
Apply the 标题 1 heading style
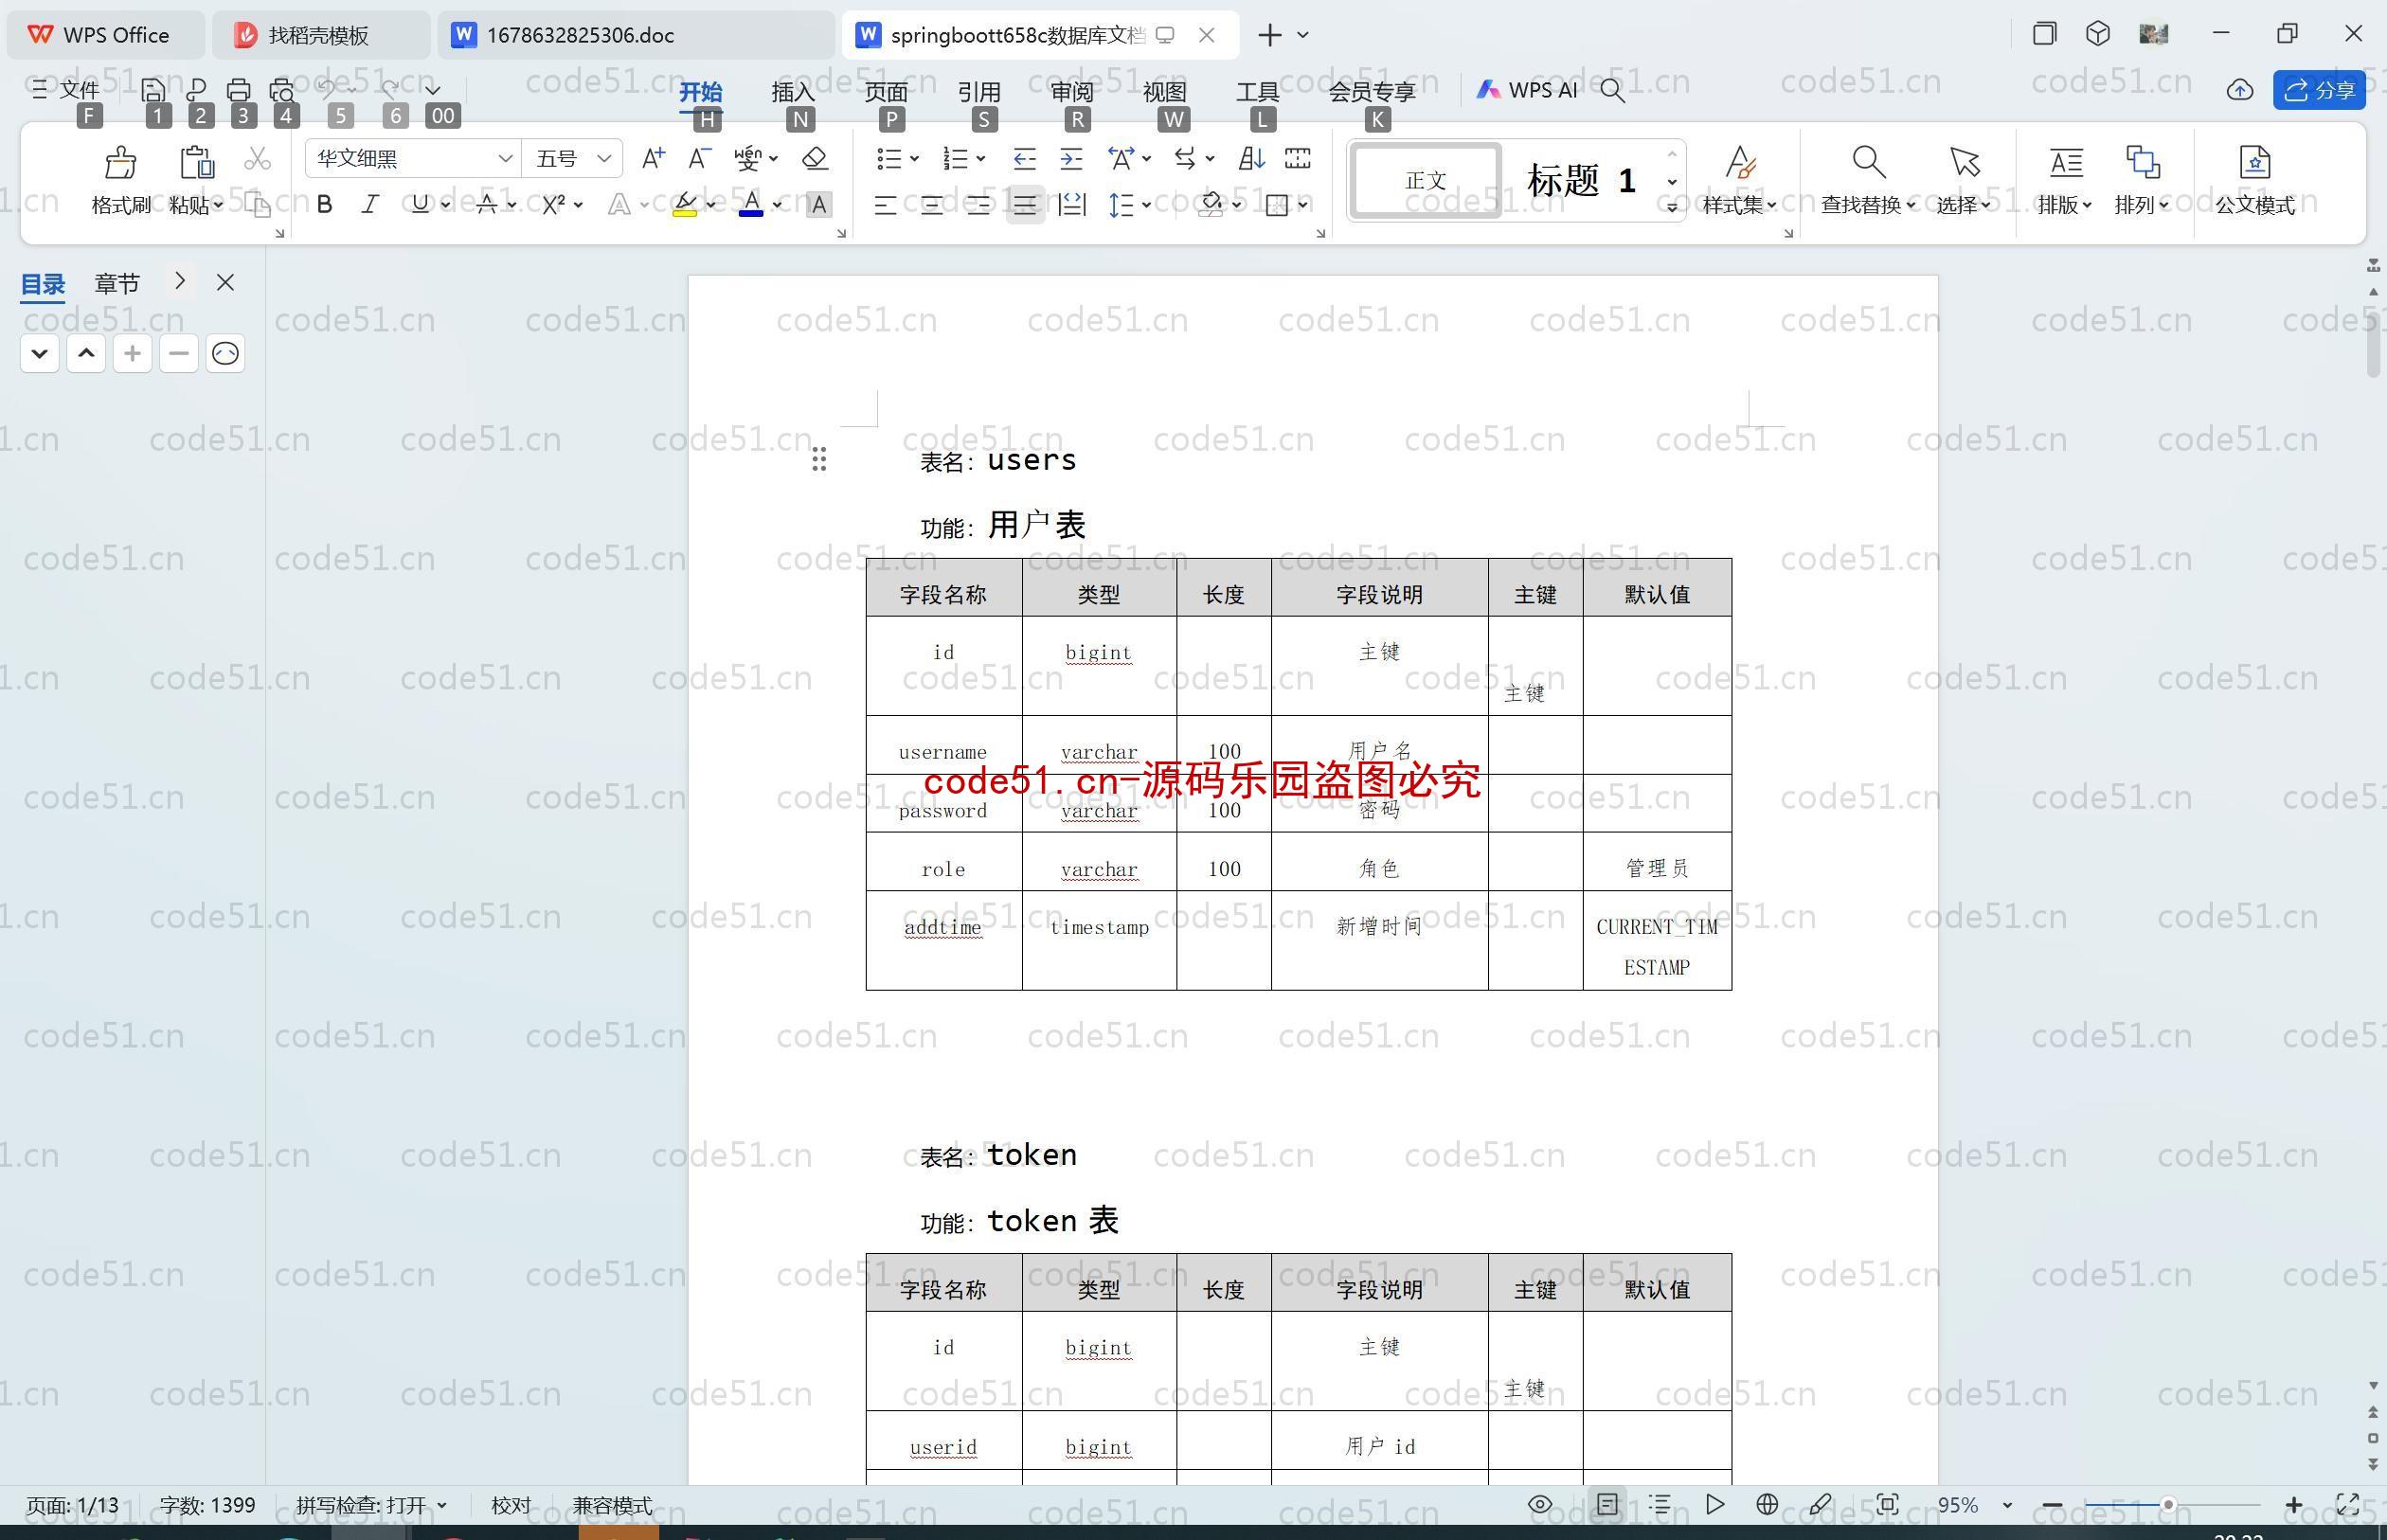tap(1581, 180)
